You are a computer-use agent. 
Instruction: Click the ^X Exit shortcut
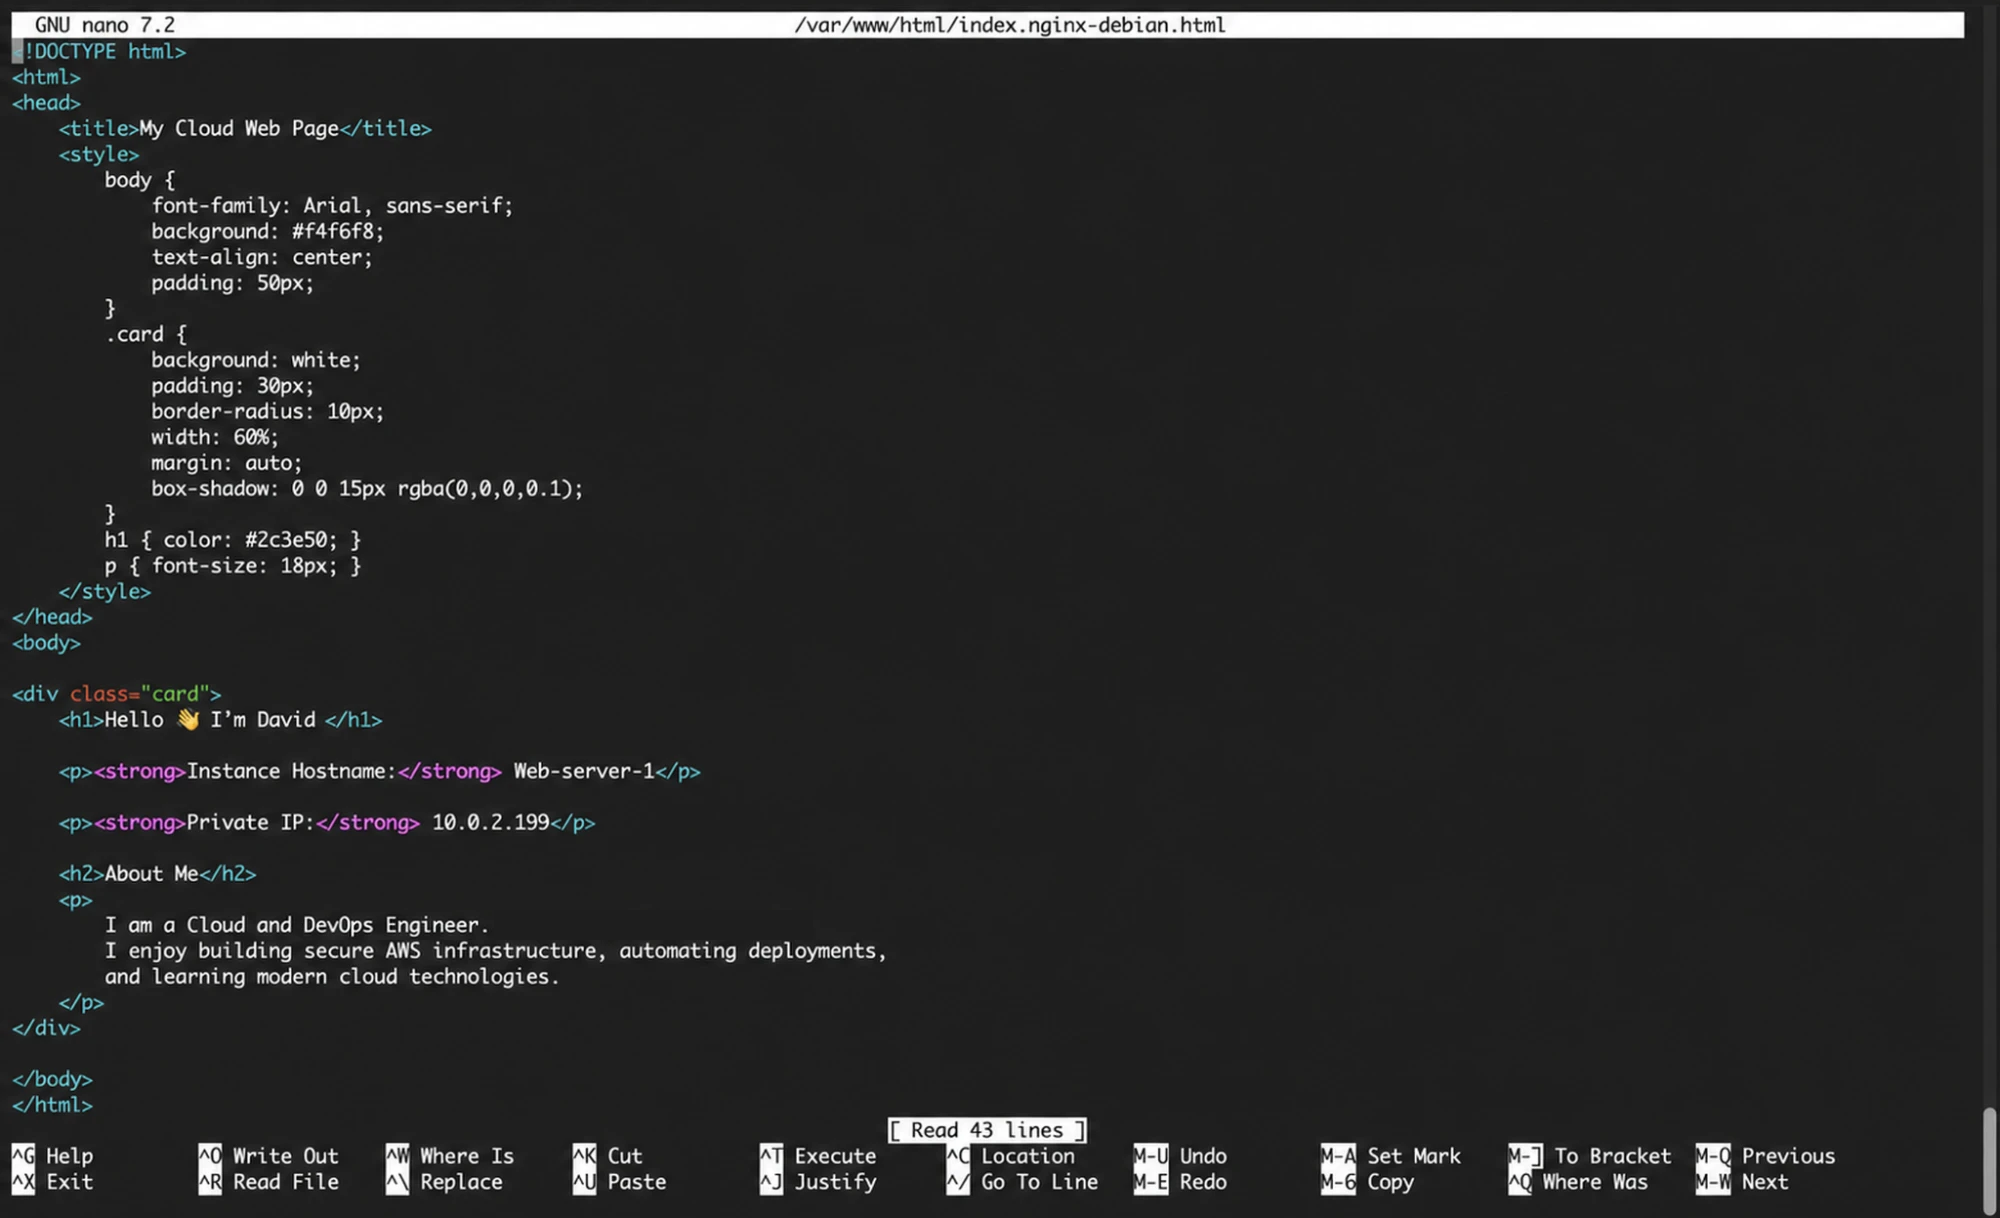pyautogui.click(x=53, y=1182)
